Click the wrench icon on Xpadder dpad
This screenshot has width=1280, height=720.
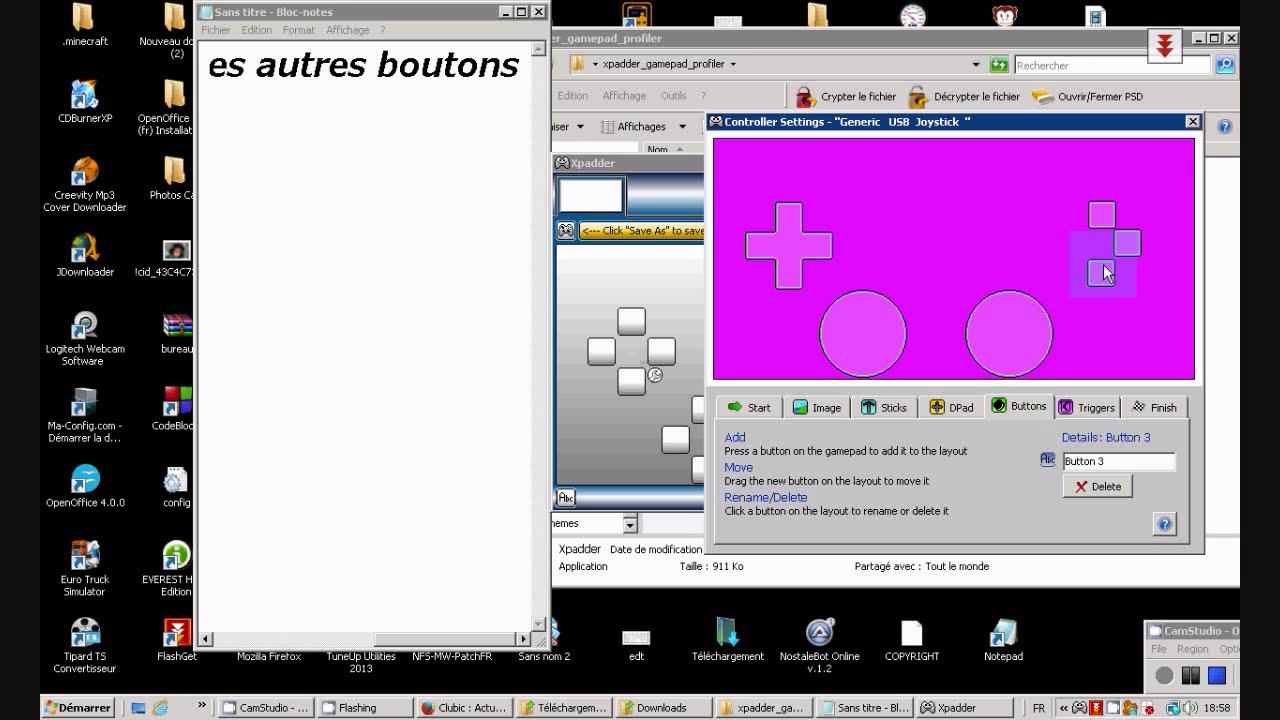click(655, 375)
